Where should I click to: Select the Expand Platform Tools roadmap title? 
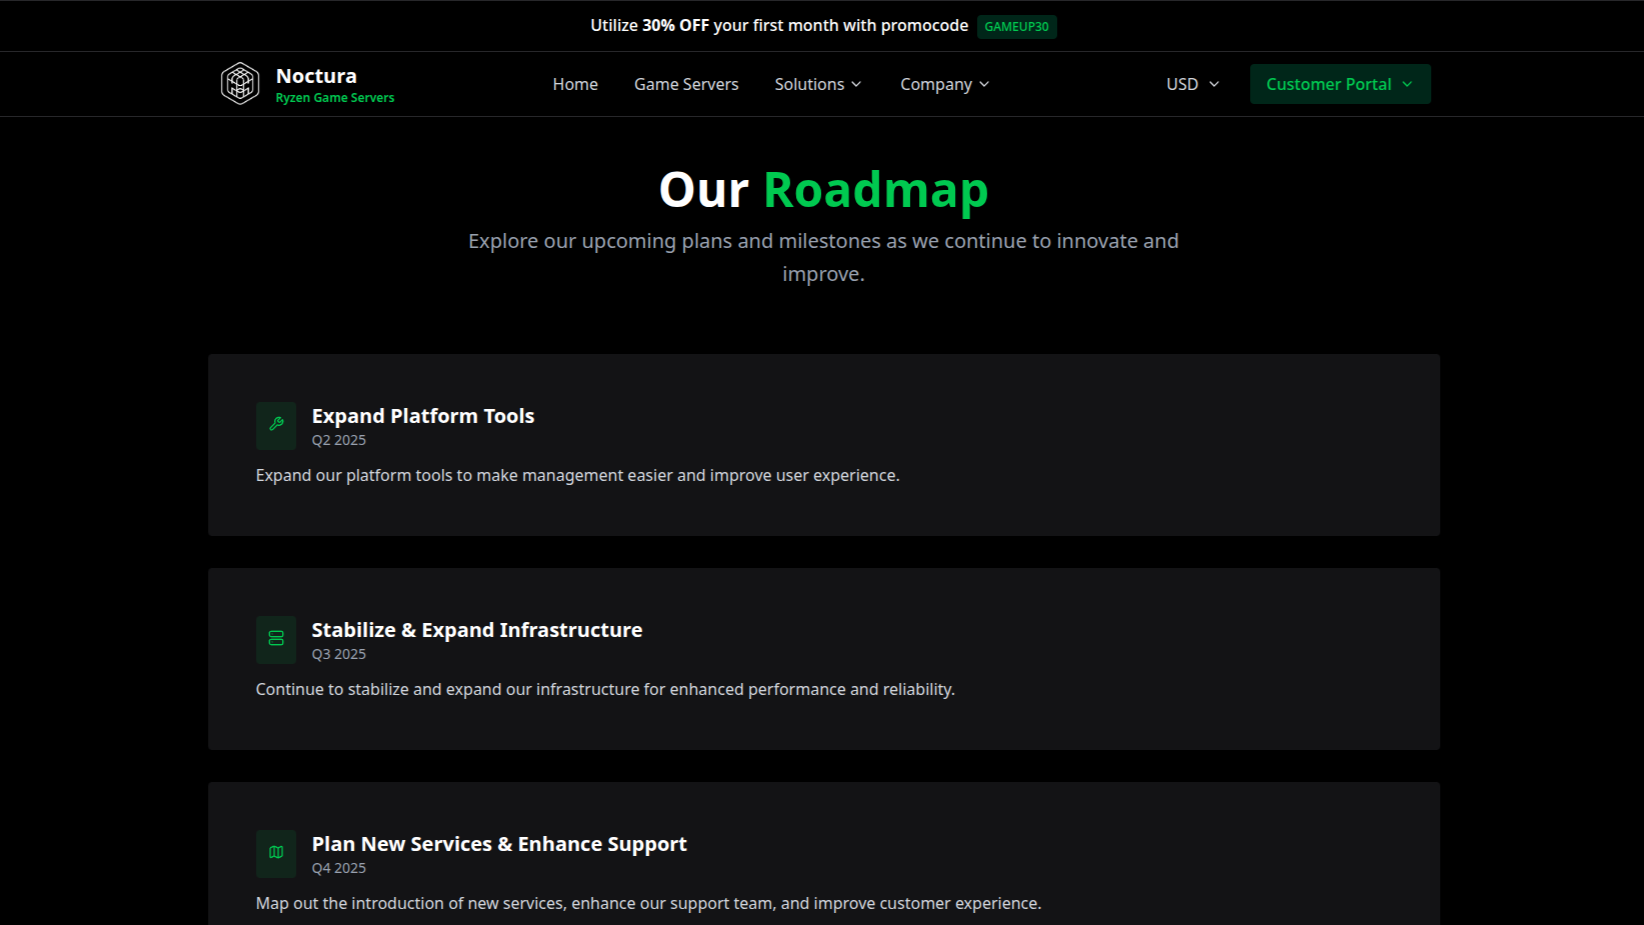[x=423, y=416]
